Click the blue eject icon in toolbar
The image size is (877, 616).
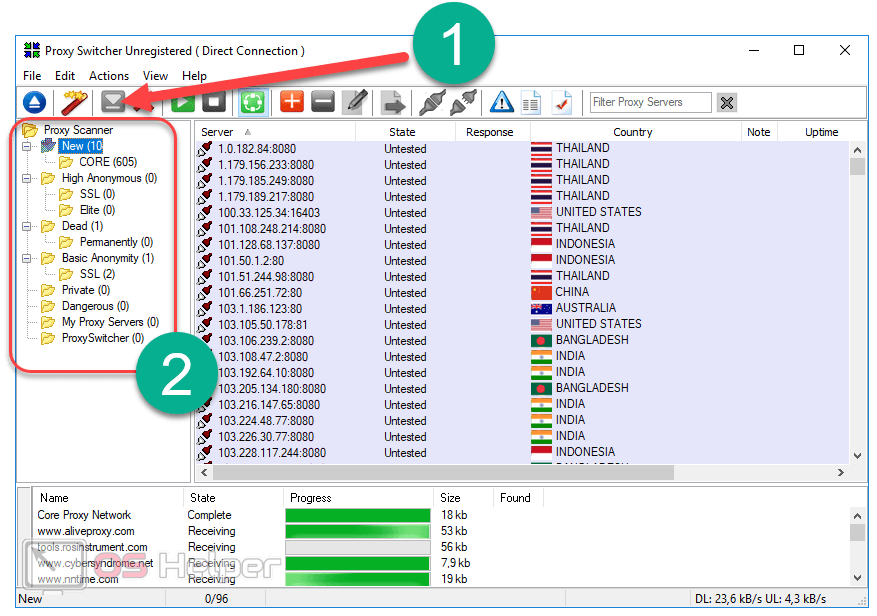tap(35, 102)
